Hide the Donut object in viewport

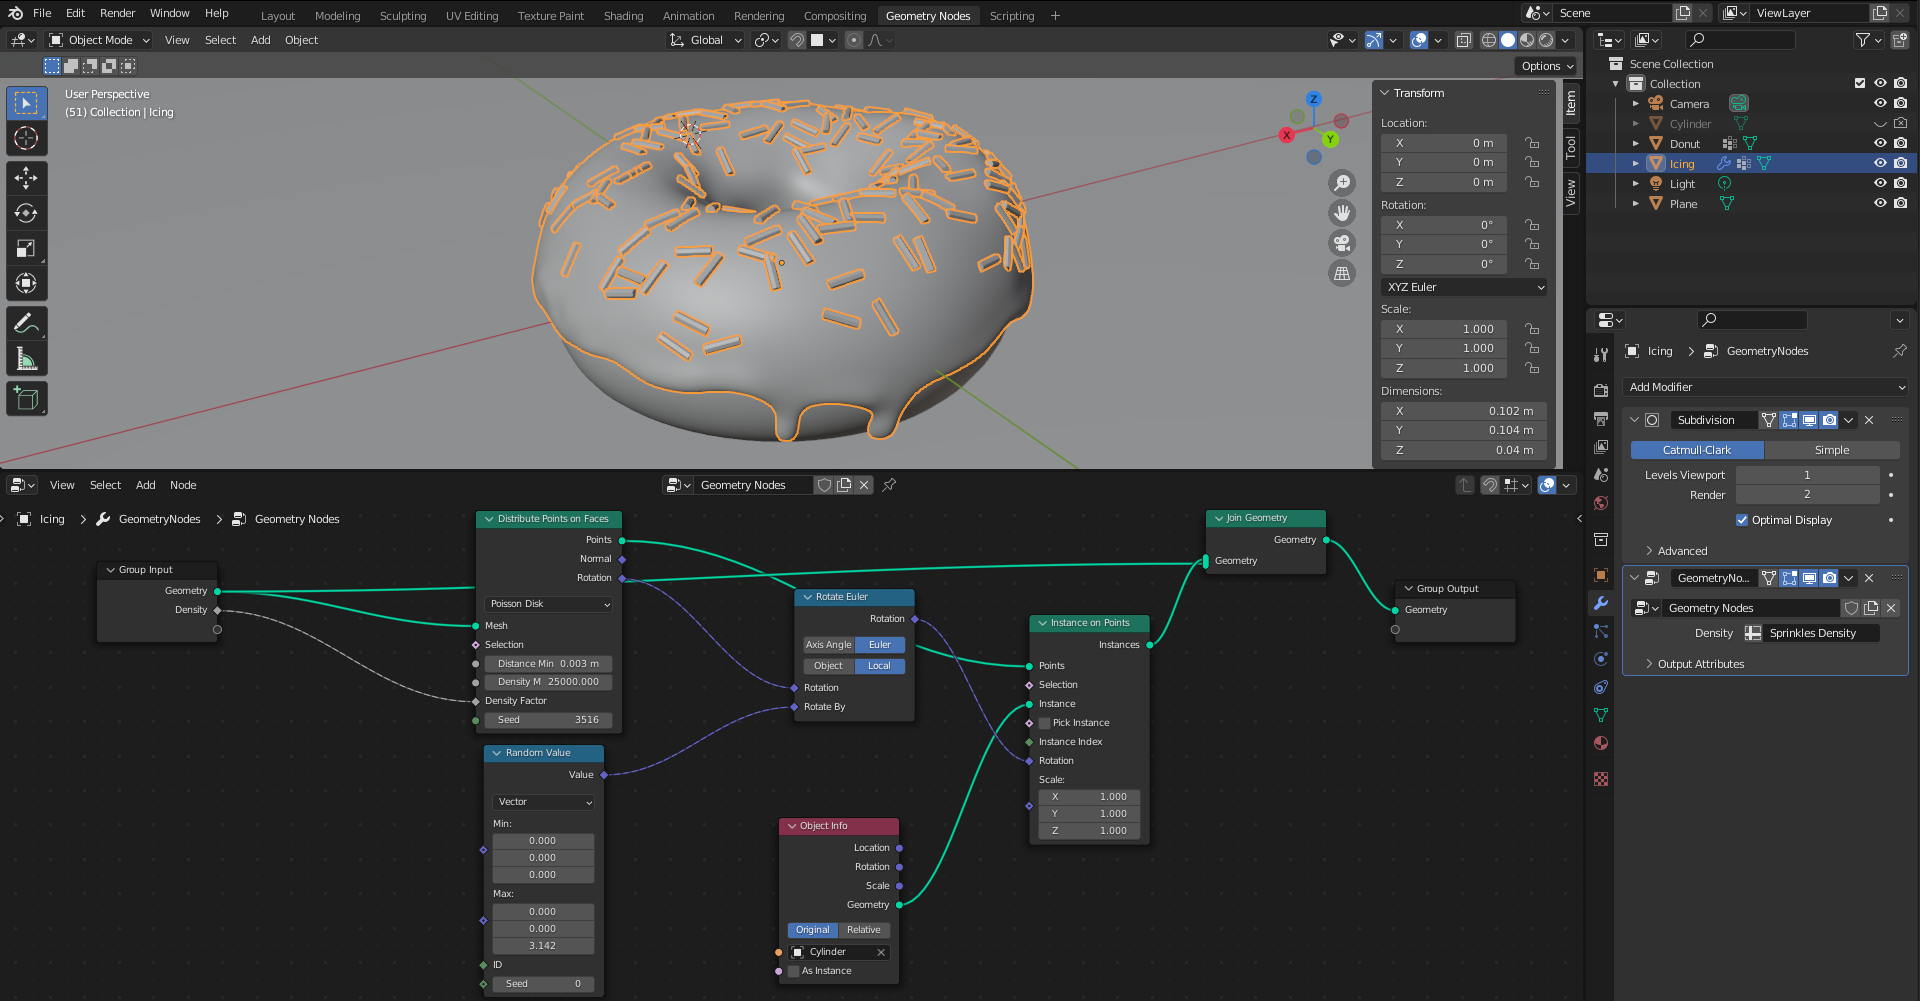[x=1880, y=143]
